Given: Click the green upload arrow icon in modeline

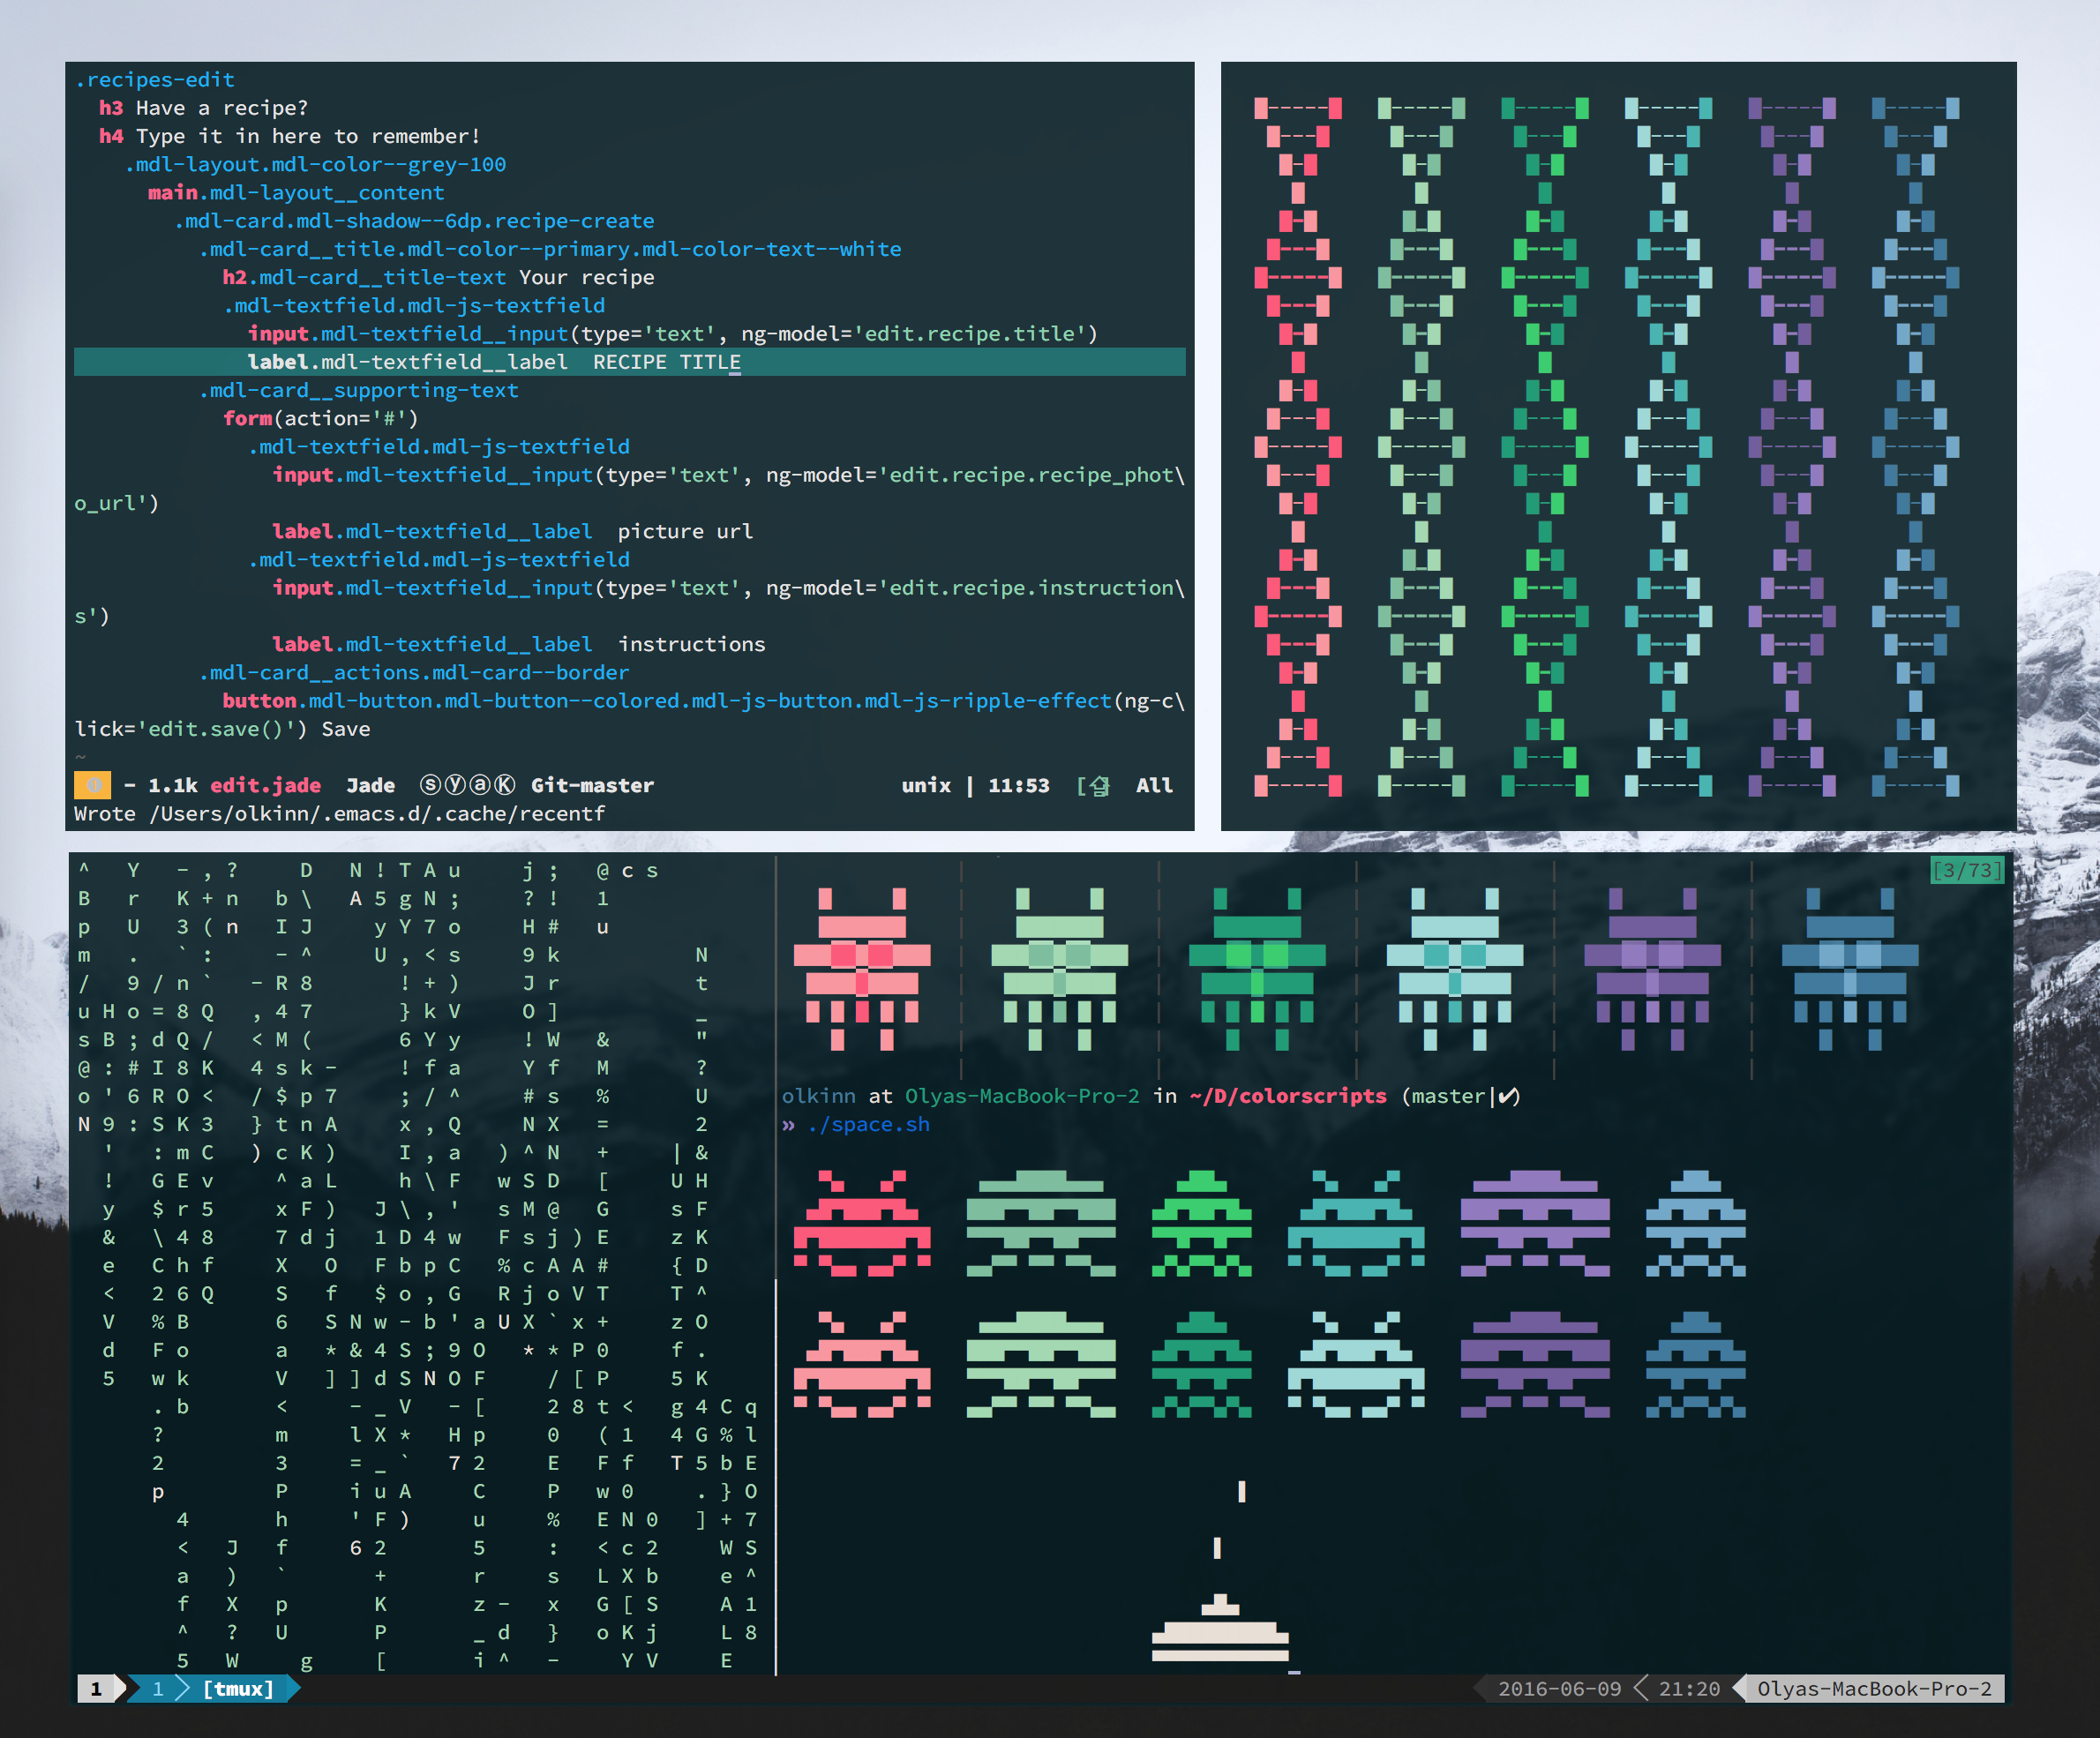Looking at the screenshot, I should 1099,786.
